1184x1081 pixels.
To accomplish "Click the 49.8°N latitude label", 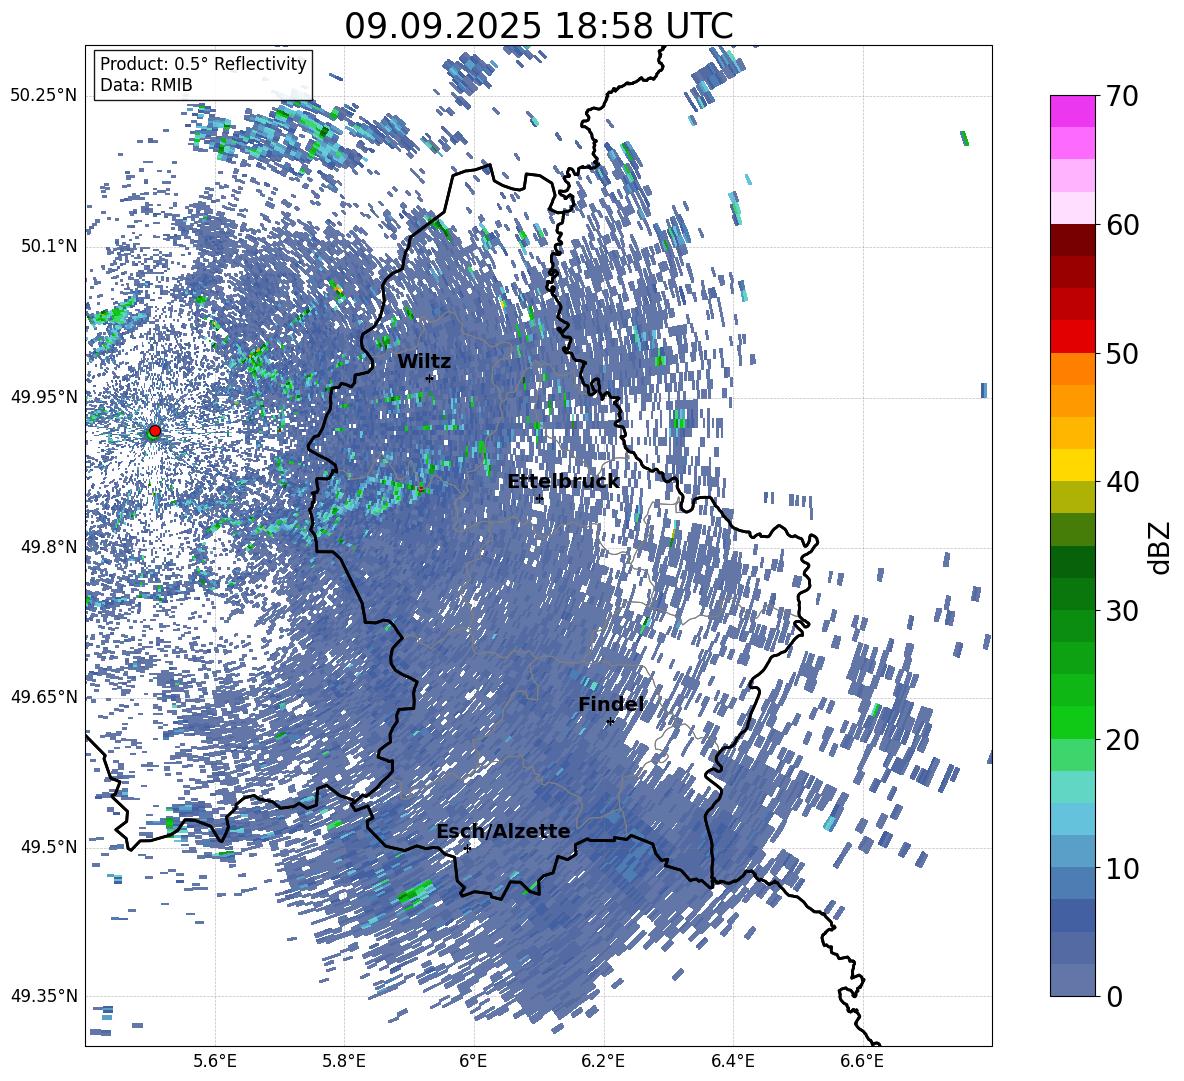I will [x=49, y=546].
